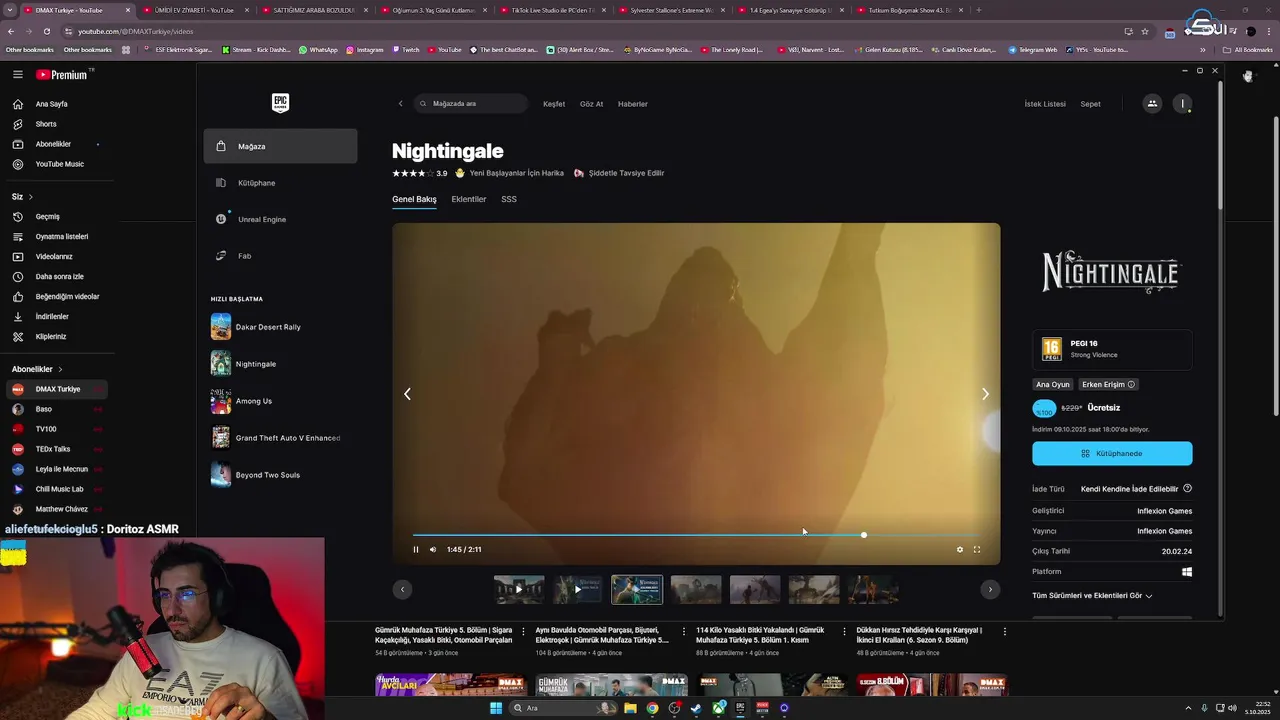
Task: Switch to the Eklentiler tab
Action: [468, 199]
